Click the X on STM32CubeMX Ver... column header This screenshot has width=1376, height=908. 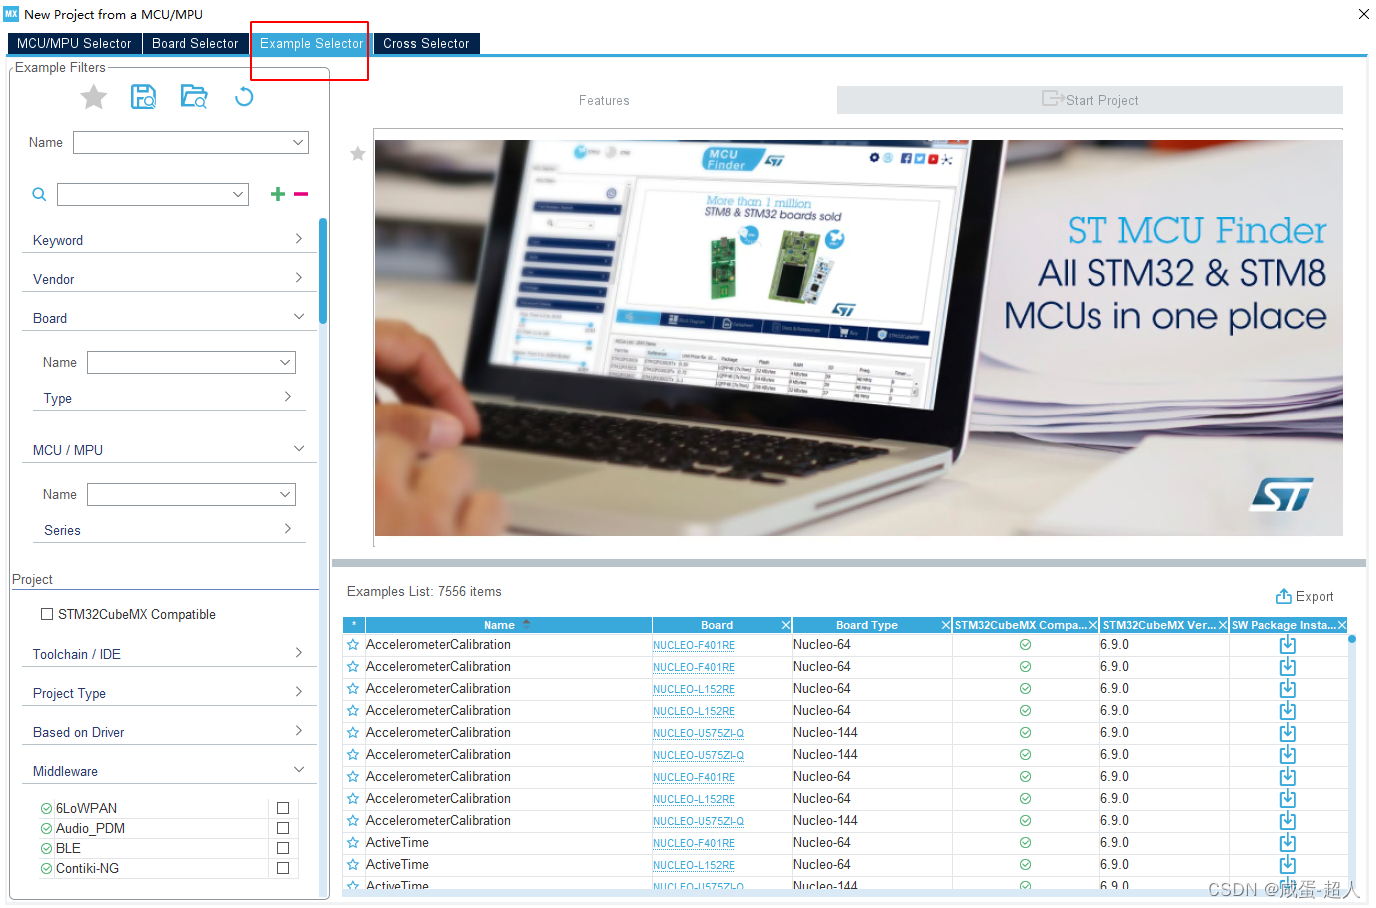pos(1223,625)
